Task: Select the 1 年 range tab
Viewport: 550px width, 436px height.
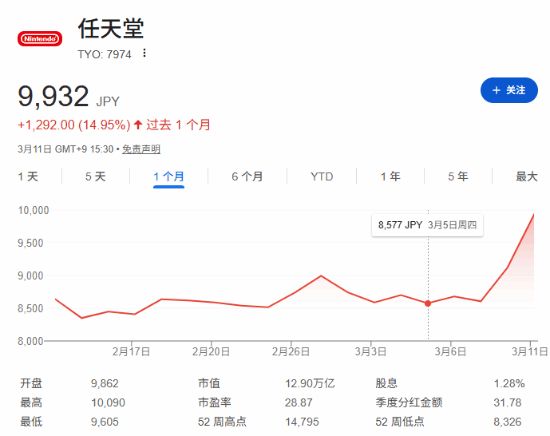Action: [390, 176]
